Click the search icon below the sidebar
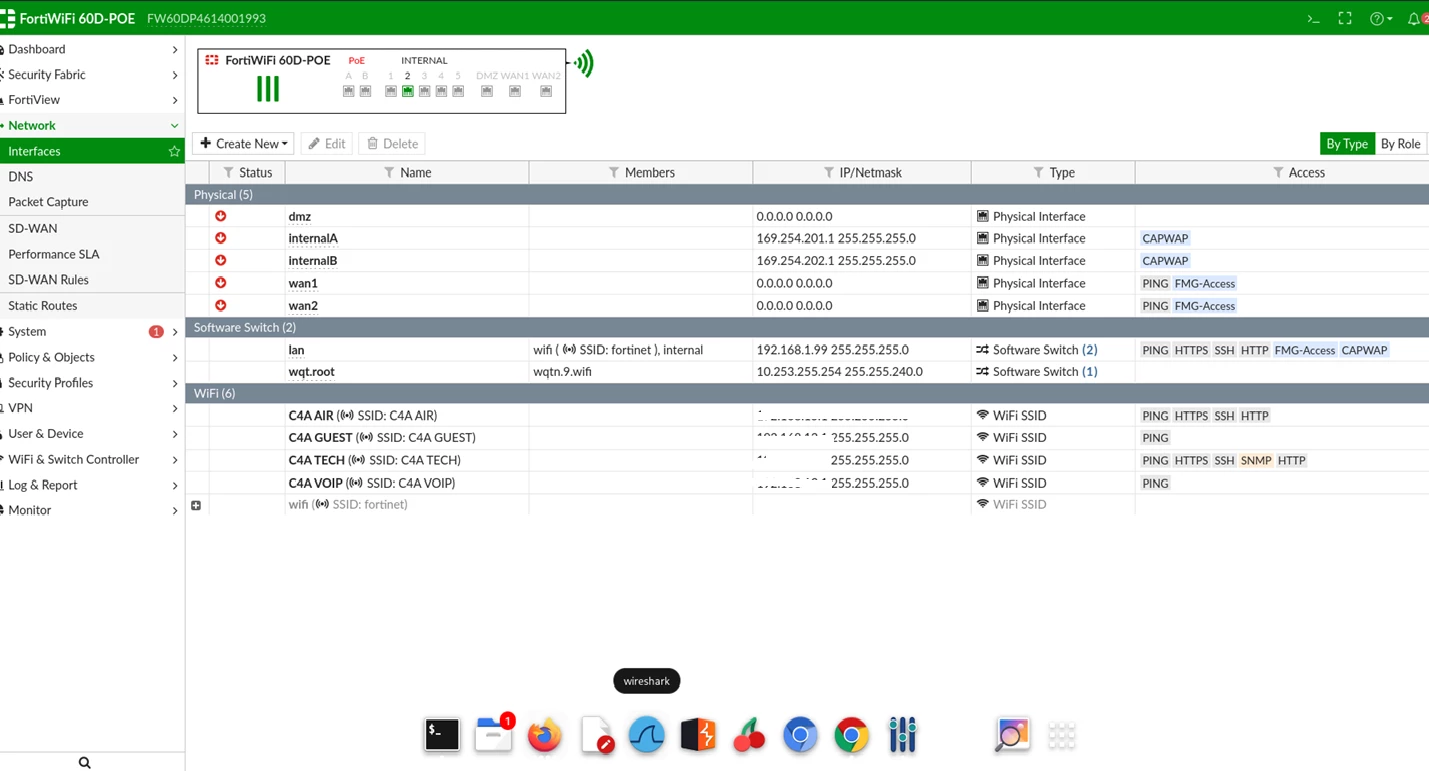This screenshot has height=771, width=1429. click(x=85, y=763)
